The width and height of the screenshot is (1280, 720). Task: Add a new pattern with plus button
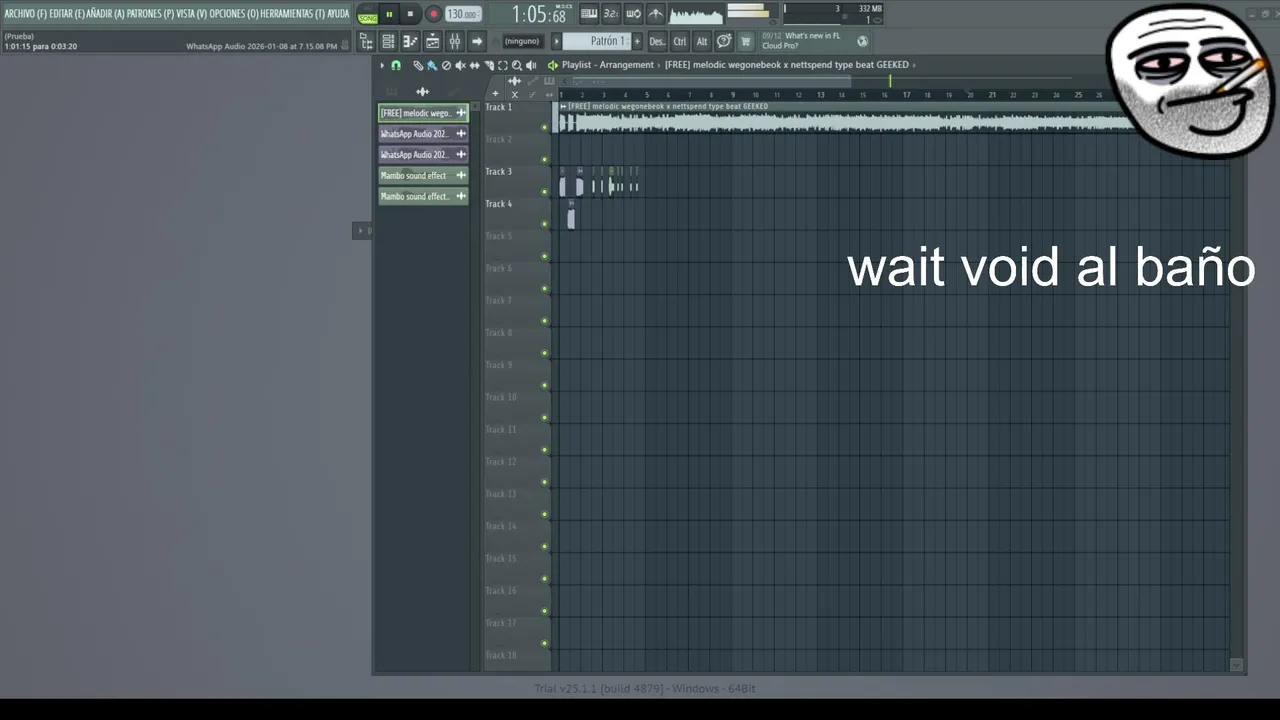coord(636,41)
